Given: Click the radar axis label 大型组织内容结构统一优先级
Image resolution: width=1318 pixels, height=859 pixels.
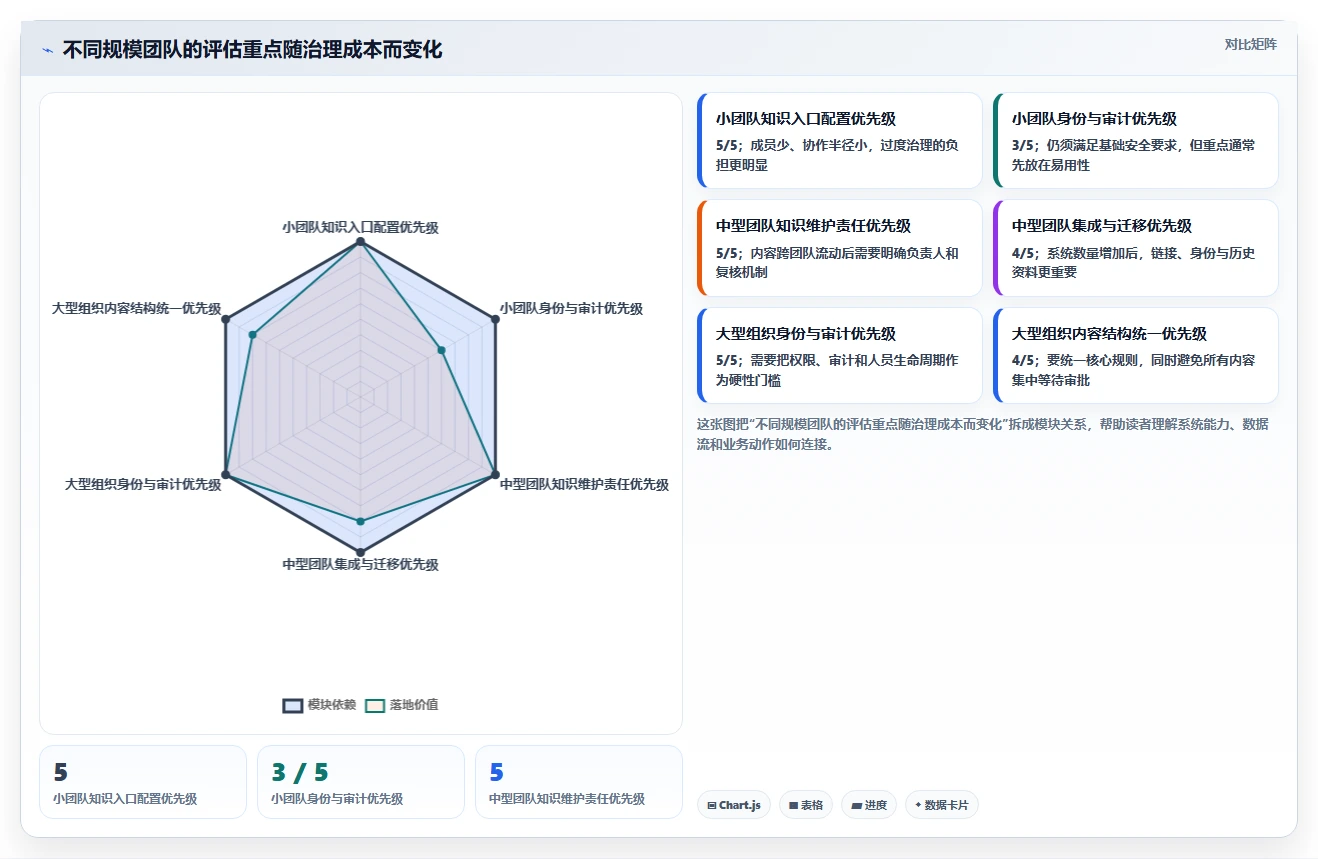Looking at the screenshot, I should 137,308.
